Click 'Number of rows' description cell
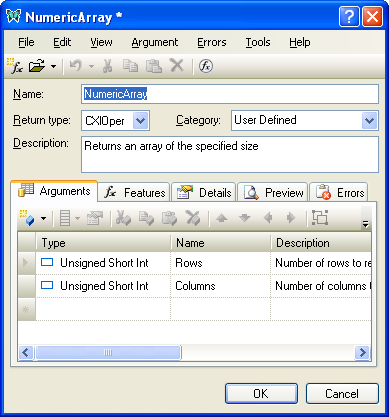The width and height of the screenshot is (389, 417). (x=321, y=263)
